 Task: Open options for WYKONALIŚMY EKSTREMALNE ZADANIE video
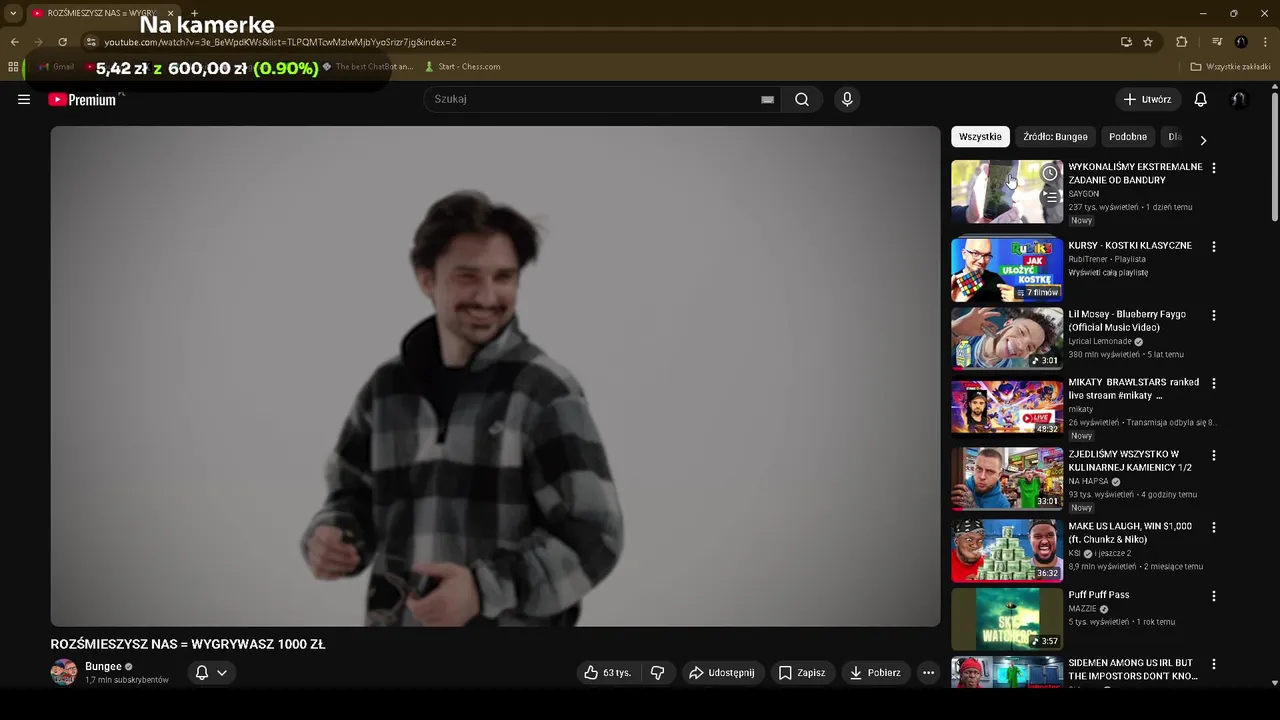click(1214, 168)
